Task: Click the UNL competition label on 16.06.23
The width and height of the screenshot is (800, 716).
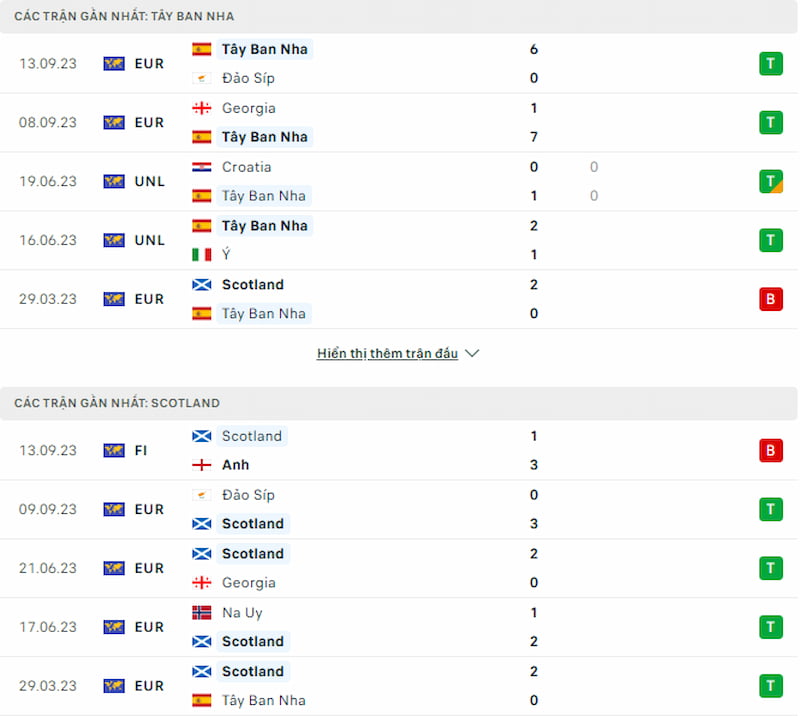Action: coord(149,240)
